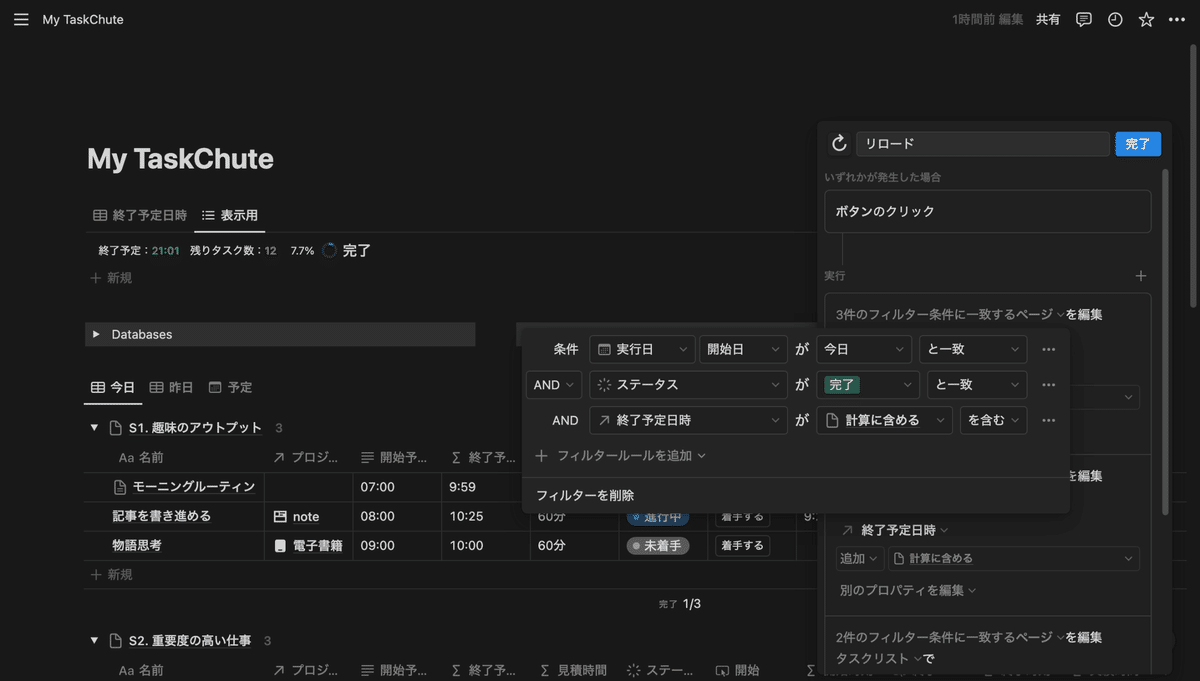
Task: Open the 実行日 property dropdown
Action: [x=641, y=349]
